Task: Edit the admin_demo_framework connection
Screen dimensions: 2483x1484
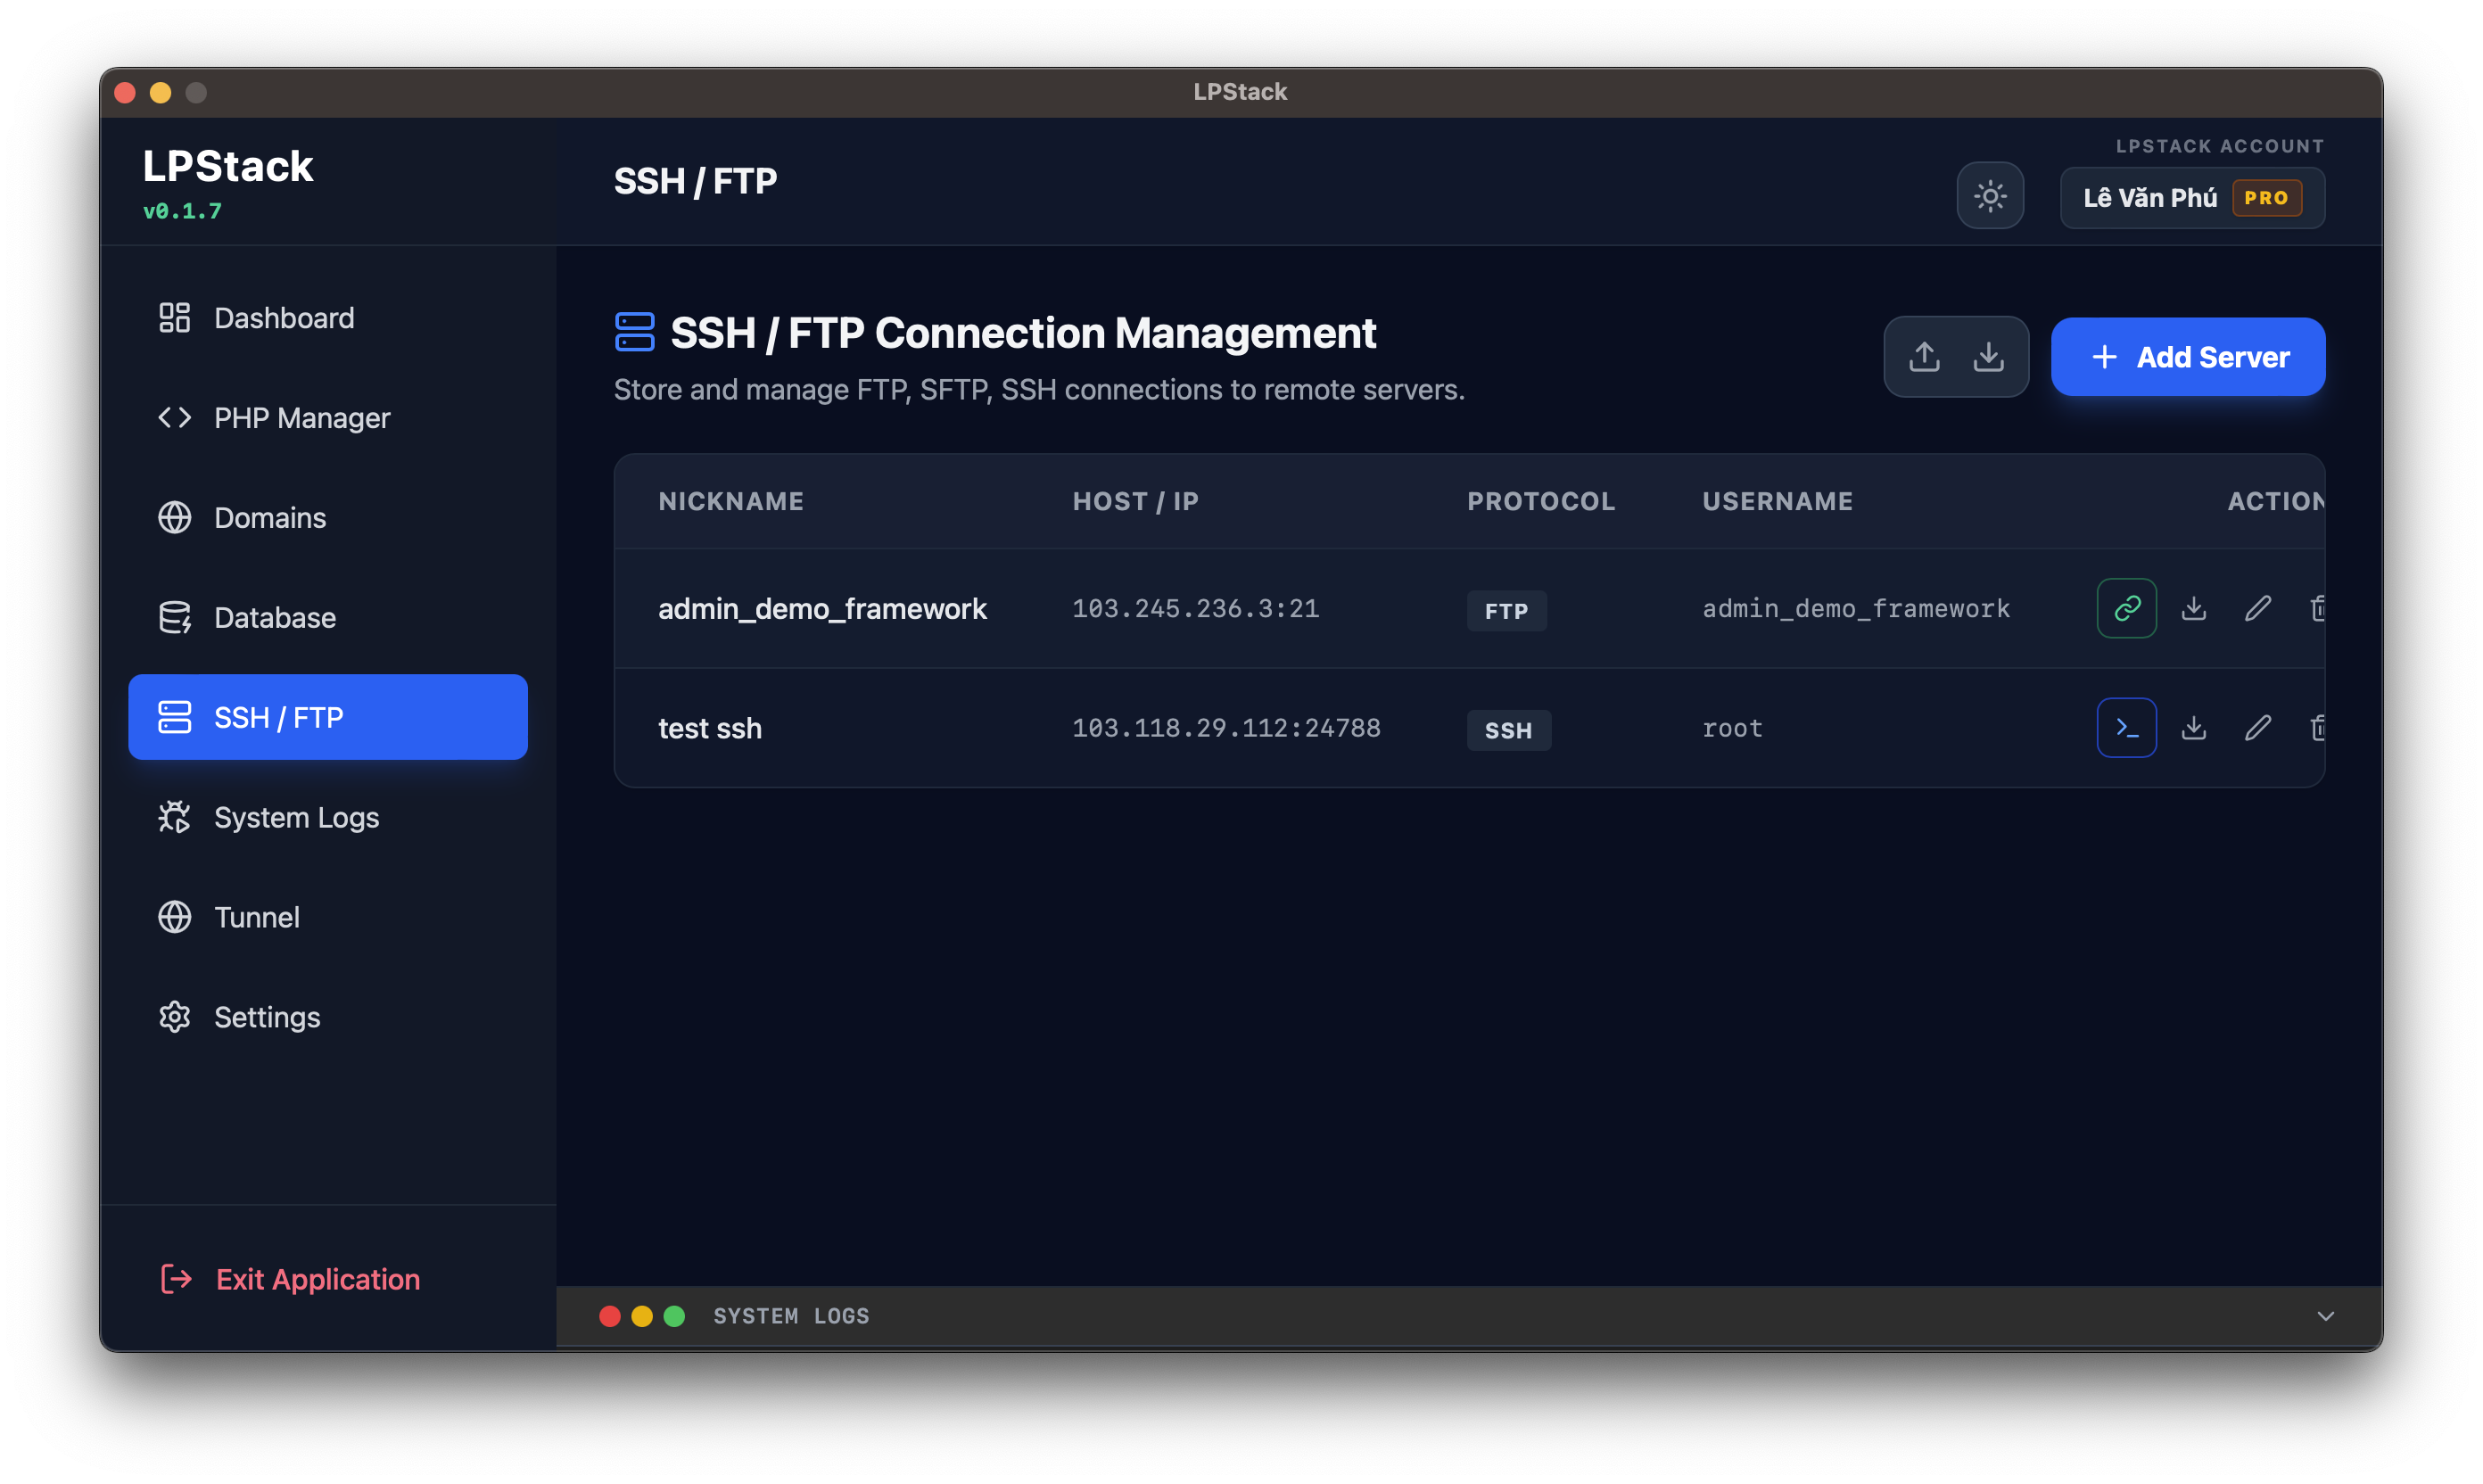Action: click(2258, 608)
